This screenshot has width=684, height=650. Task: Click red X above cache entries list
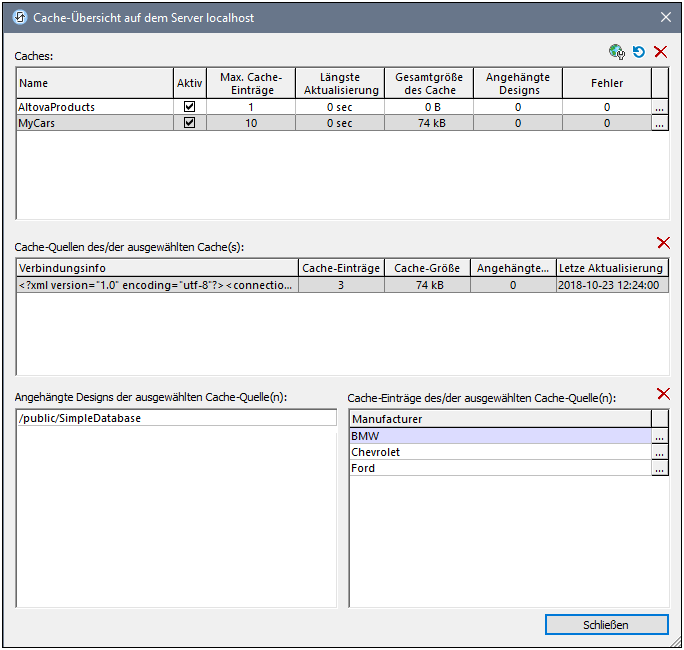[x=662, y=394]
